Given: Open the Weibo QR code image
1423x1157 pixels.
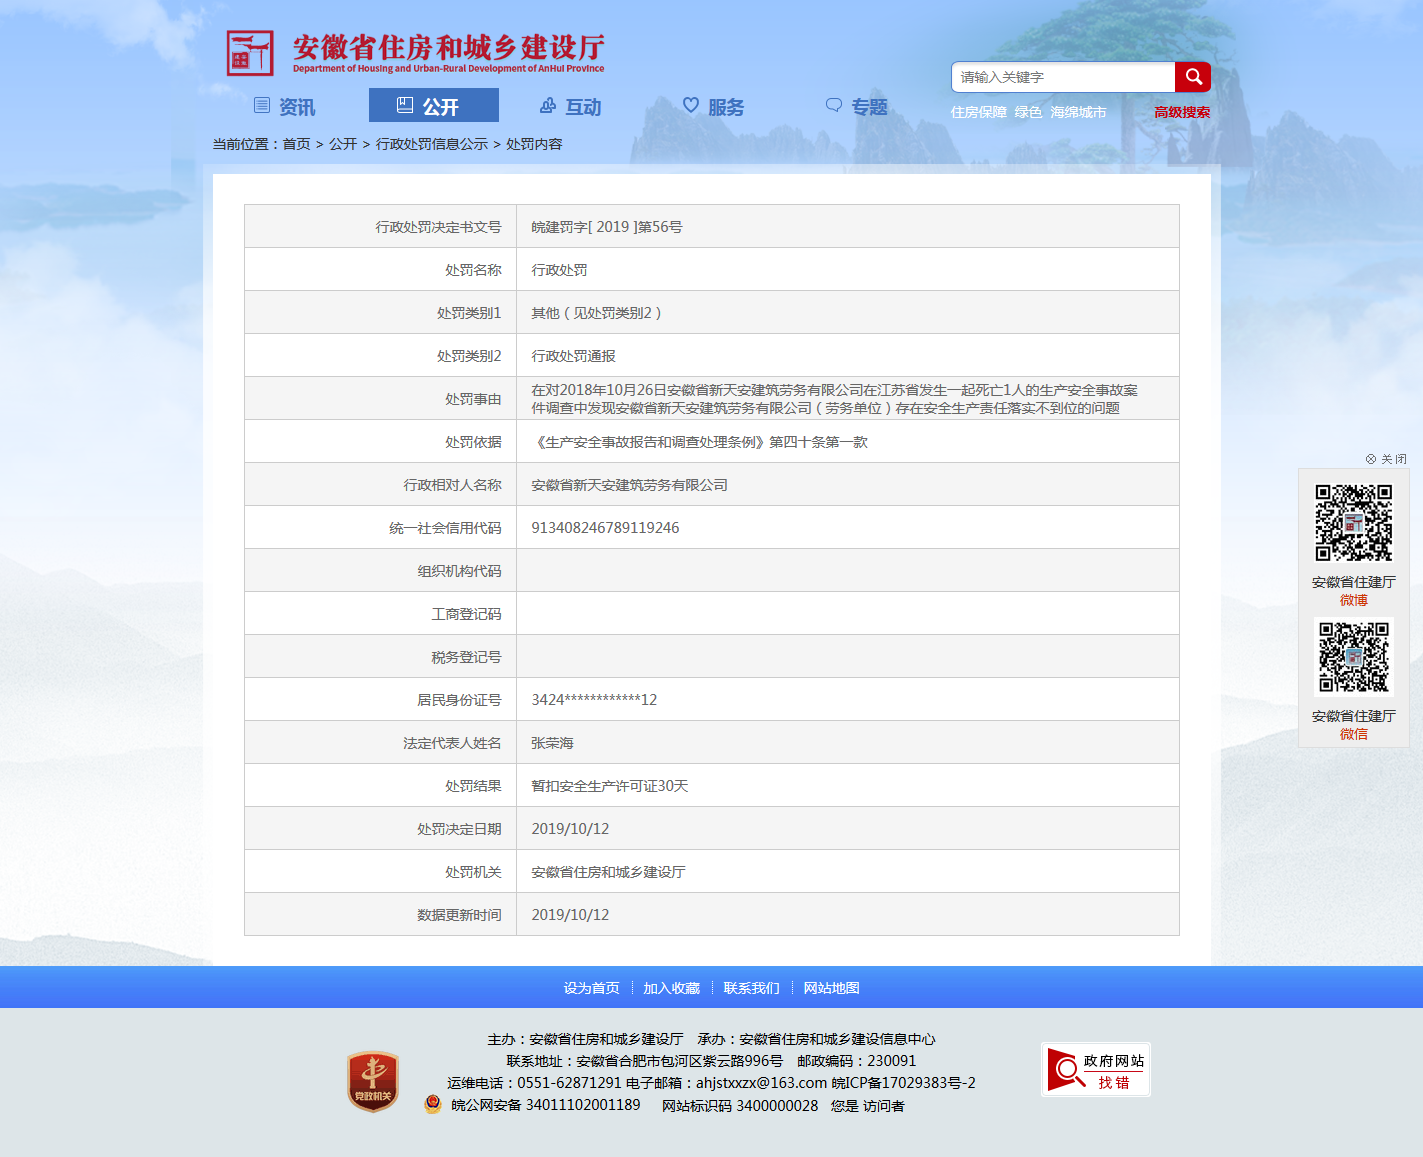Looking at the screenshot, I should coord(1354,523).
